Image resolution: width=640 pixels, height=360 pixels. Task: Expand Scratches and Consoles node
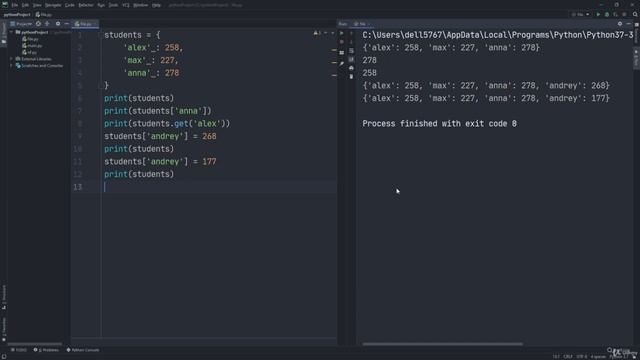coord(11,65)
